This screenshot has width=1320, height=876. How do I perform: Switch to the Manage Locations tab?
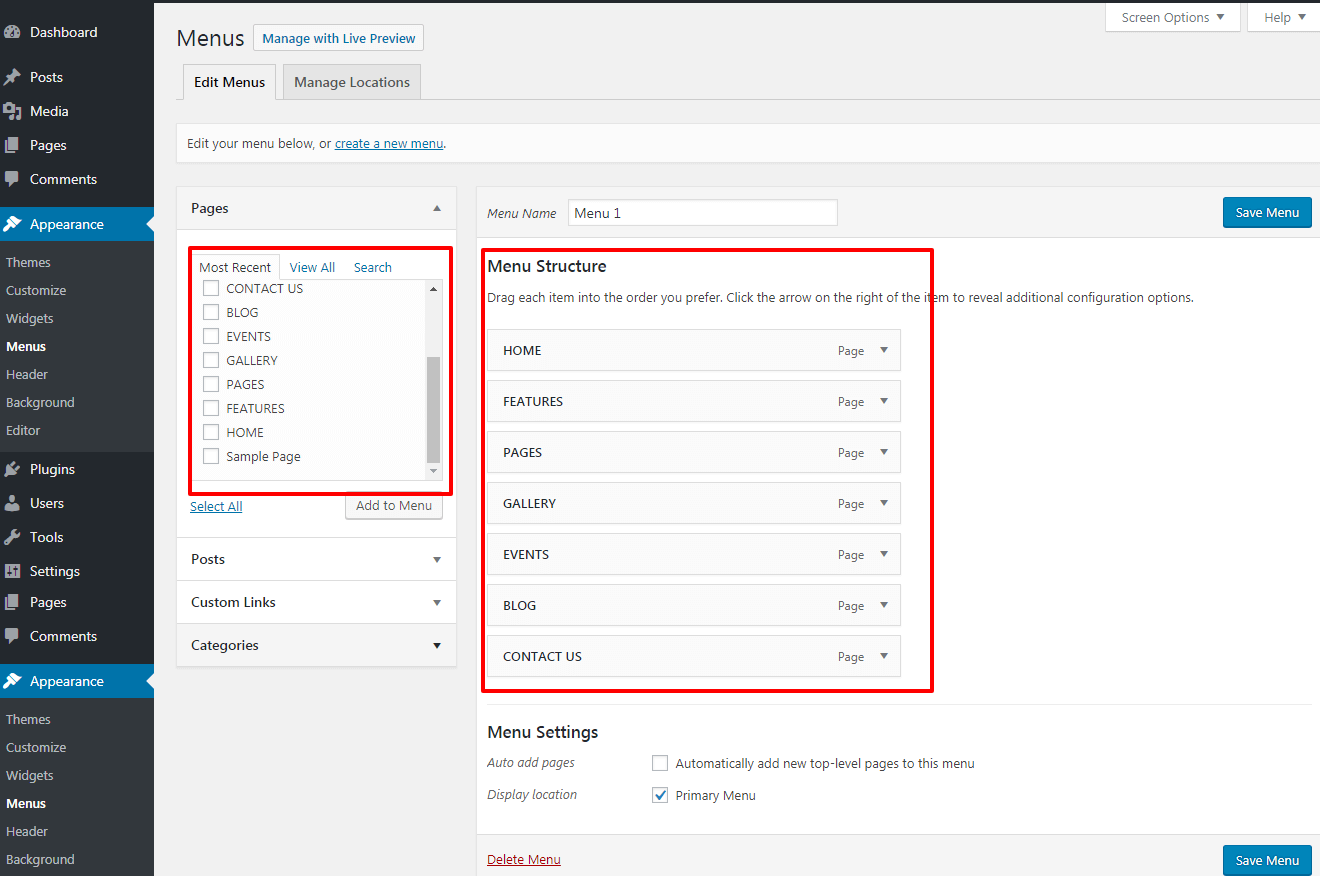point(352,82)
